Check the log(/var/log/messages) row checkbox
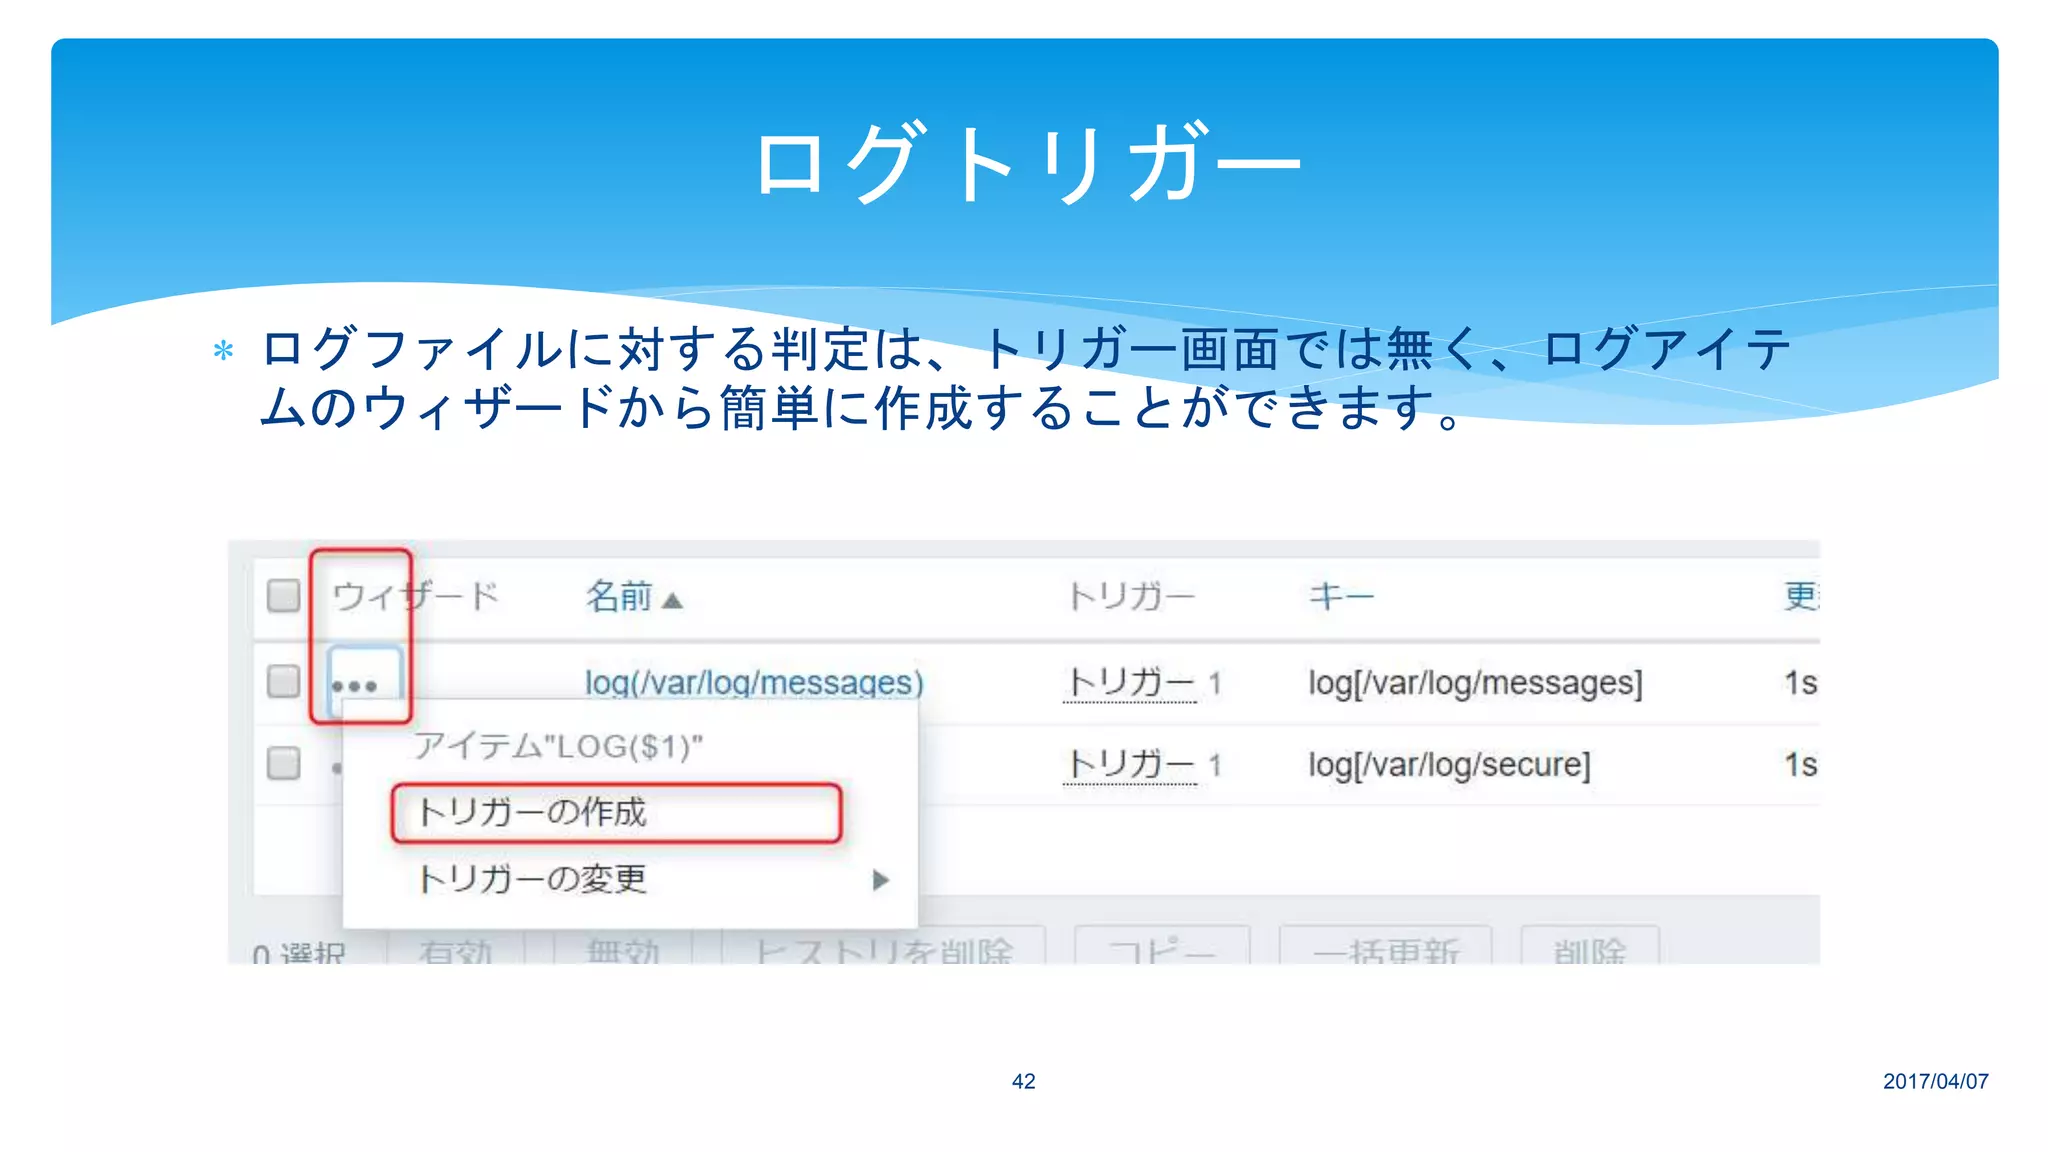The image size is (2048, 1152). coord(284,681)
